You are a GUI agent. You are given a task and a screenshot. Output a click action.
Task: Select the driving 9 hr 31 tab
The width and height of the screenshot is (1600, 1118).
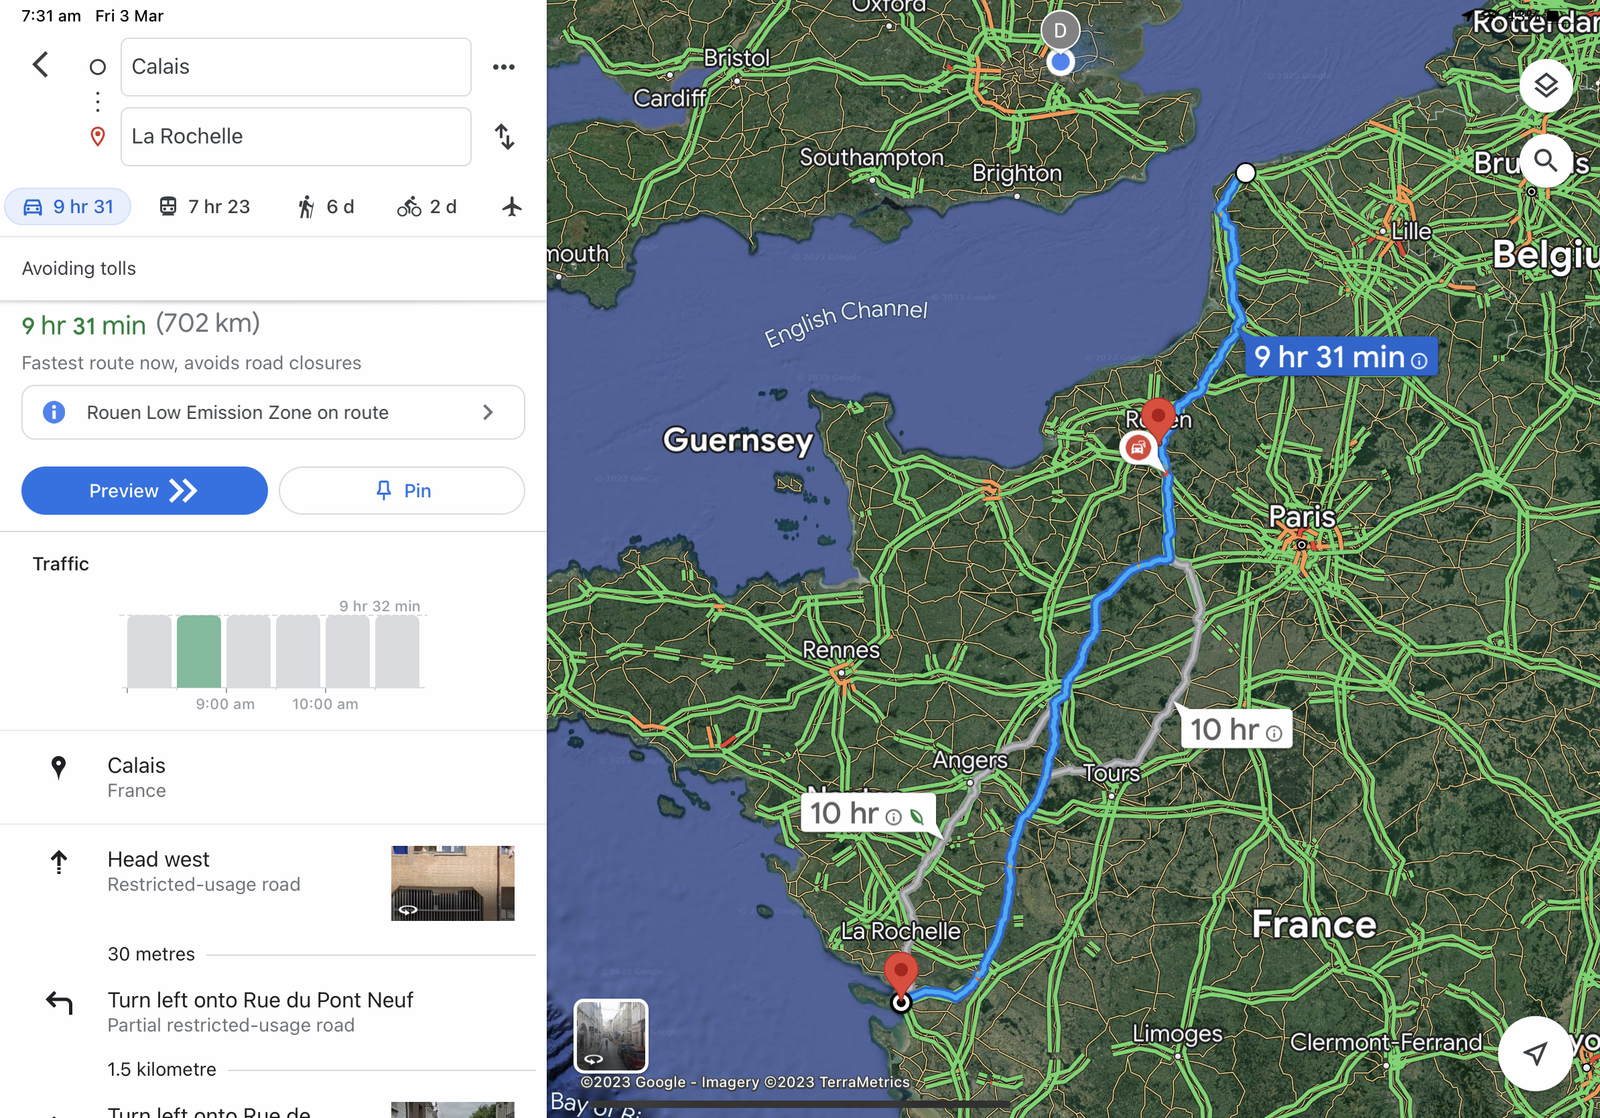(x=68, y=207)
